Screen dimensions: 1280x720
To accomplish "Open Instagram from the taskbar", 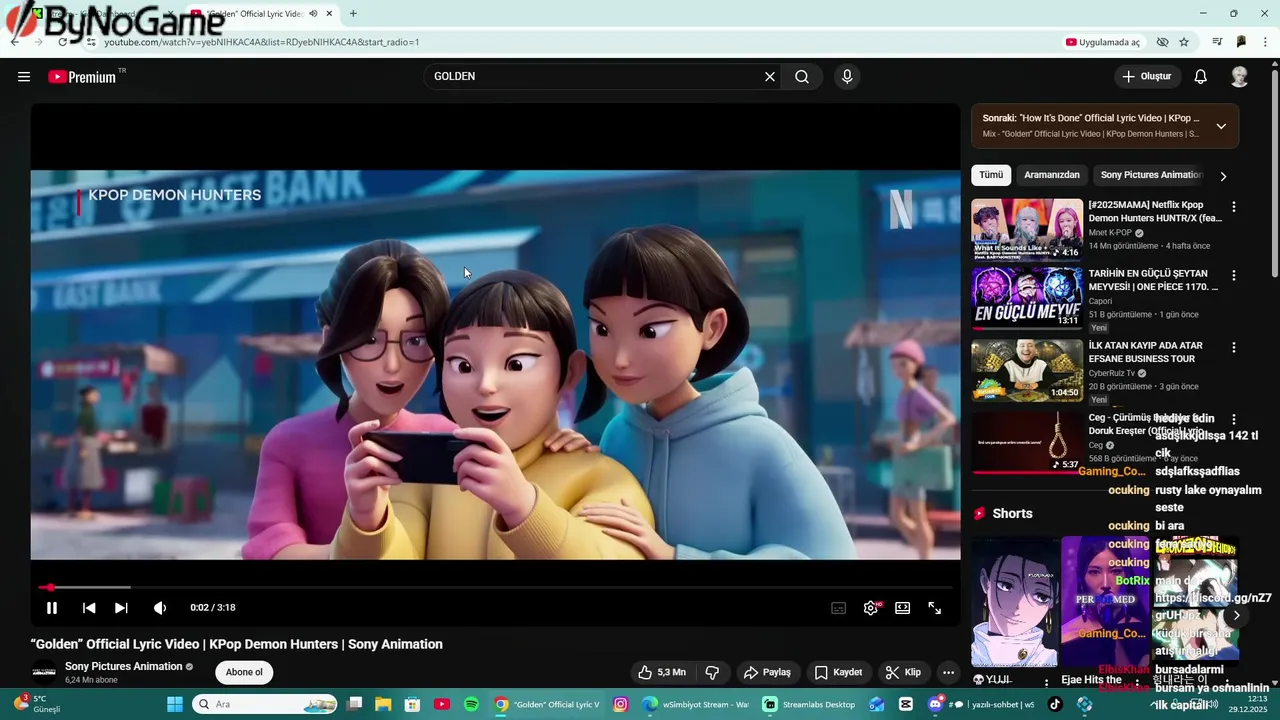I will (620, 704).
